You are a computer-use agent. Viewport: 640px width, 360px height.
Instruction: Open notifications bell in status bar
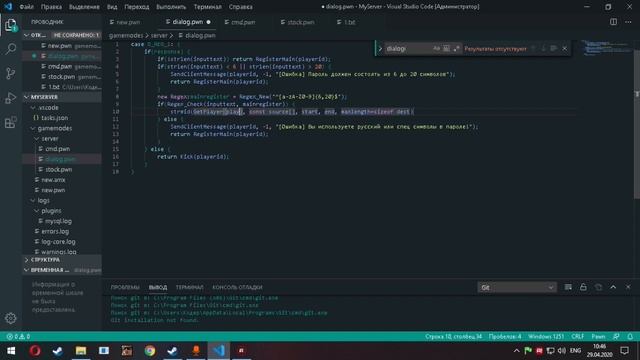[x=630, y=337]
